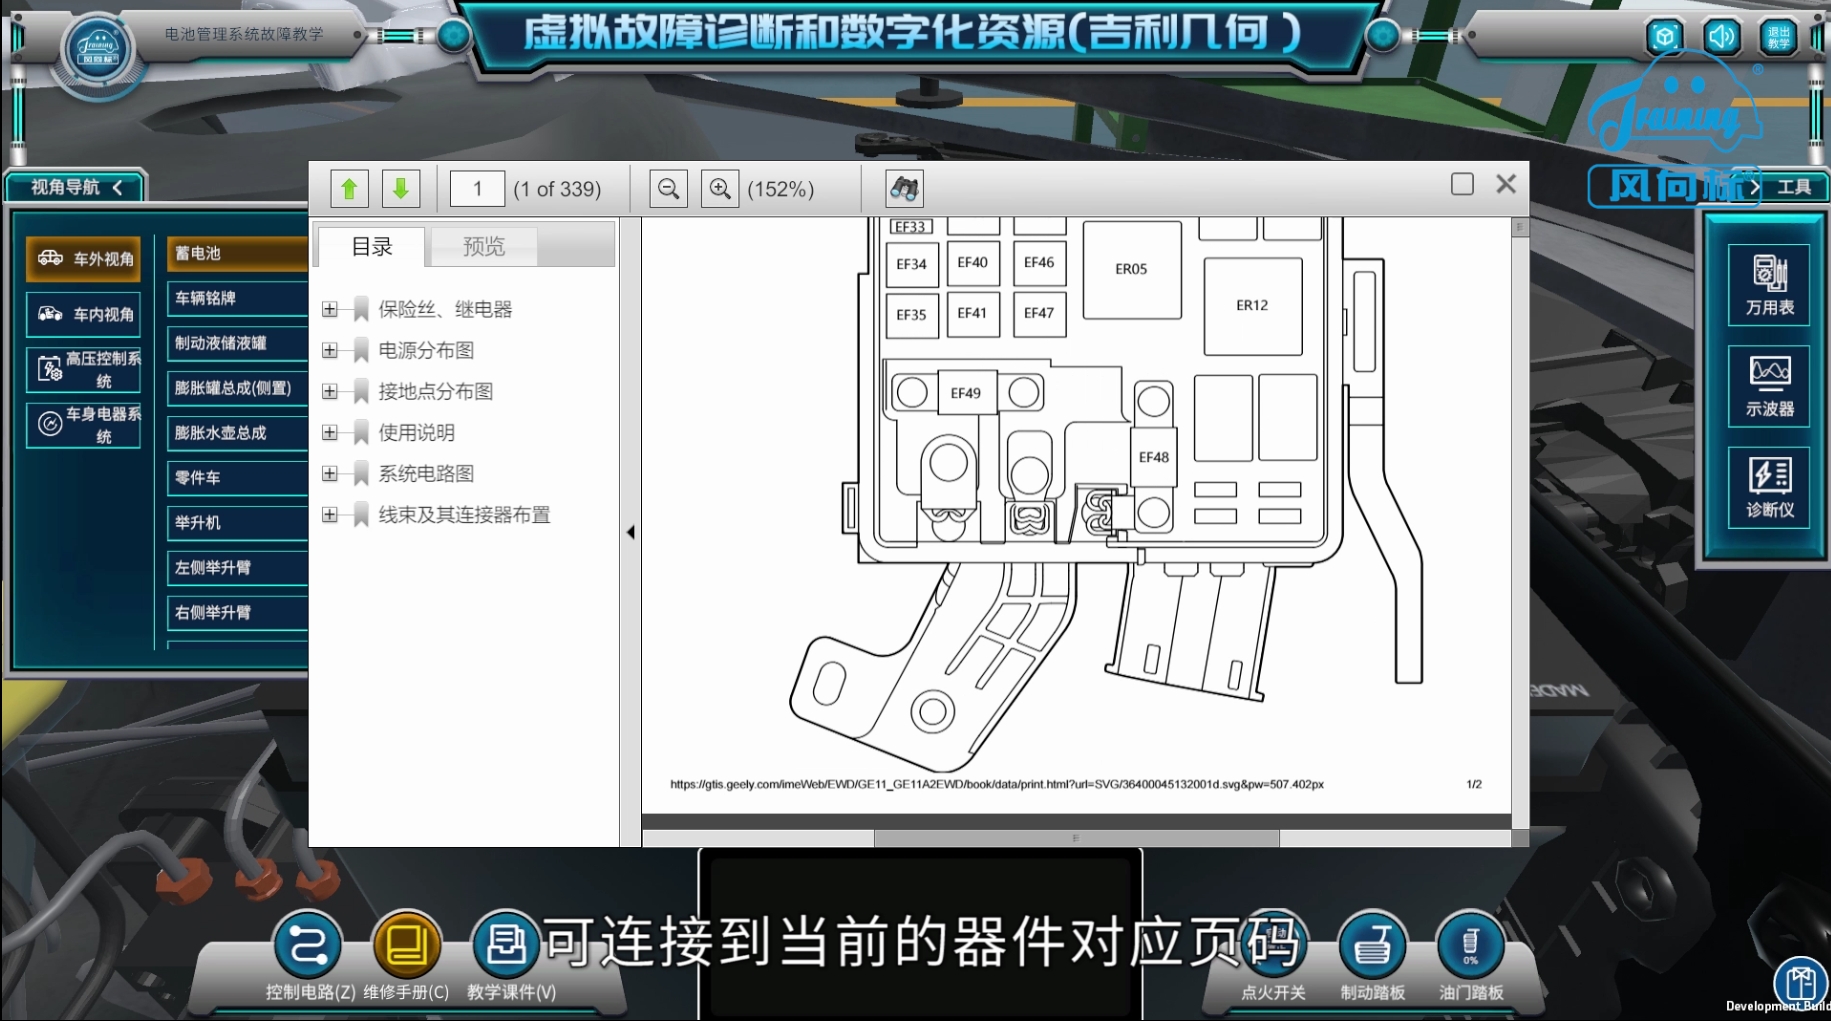Viewport: 1831px width, 1021px height.
Task: Select 膨胀罐总成(侧置) in the view list
Action: coord(237,388)
